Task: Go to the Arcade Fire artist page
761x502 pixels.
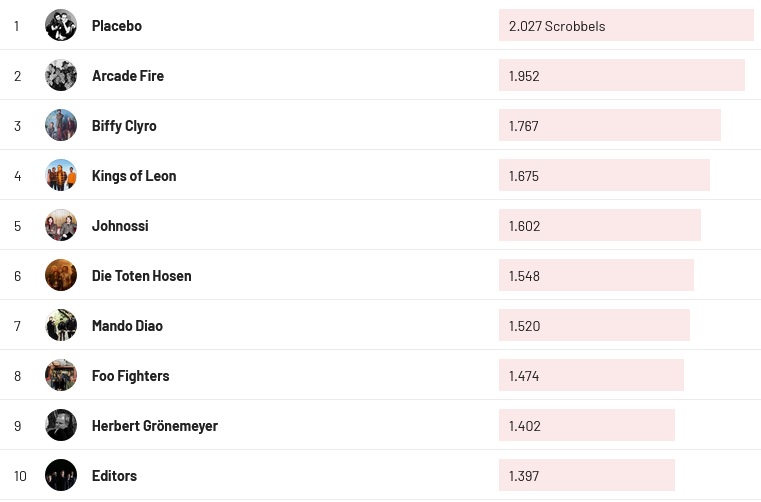Action: [x=128, y=76]
